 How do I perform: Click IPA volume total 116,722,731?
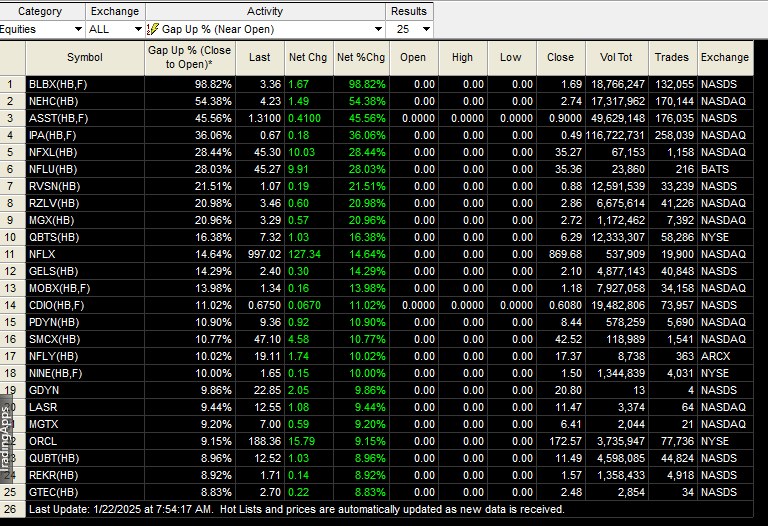pyautogui.click(x=616, y=135)
